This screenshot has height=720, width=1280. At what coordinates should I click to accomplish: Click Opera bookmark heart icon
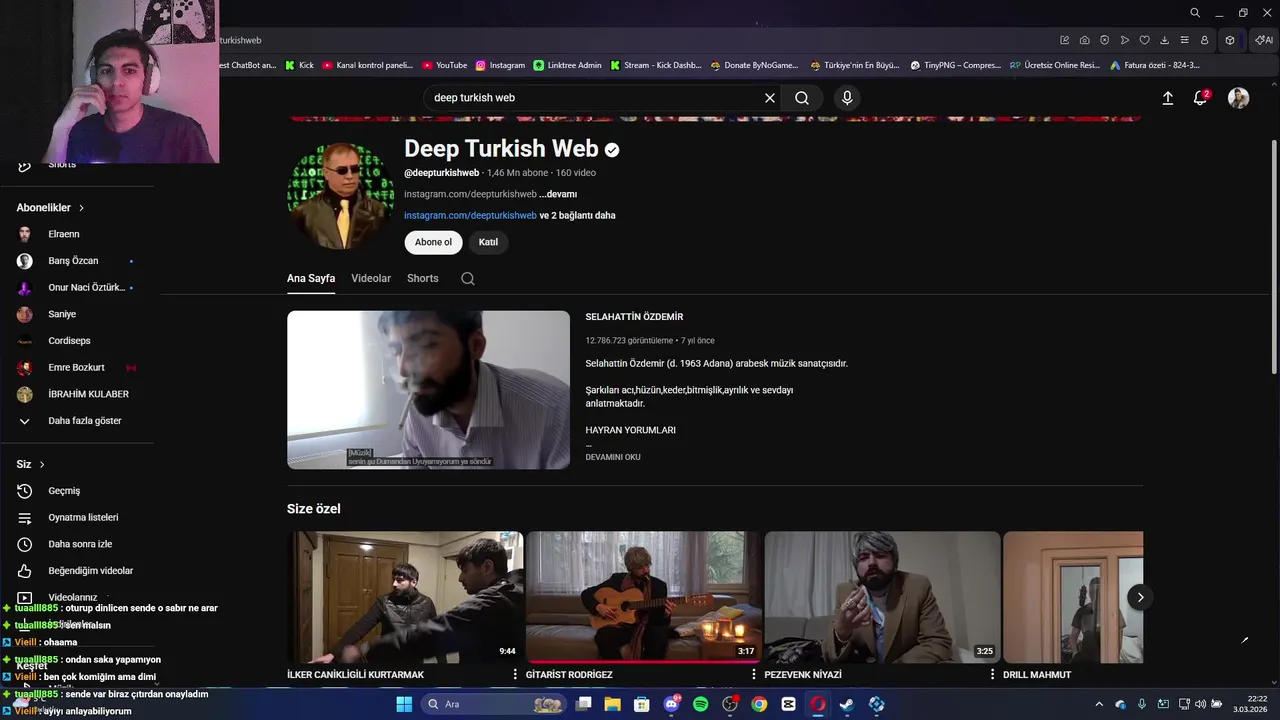(1145, 40)
